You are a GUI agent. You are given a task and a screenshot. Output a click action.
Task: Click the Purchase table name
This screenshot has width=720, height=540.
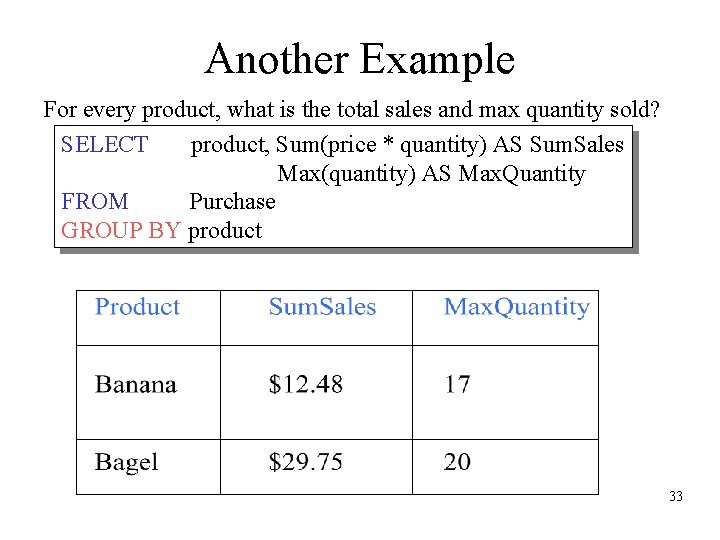[x=232, y=202]
